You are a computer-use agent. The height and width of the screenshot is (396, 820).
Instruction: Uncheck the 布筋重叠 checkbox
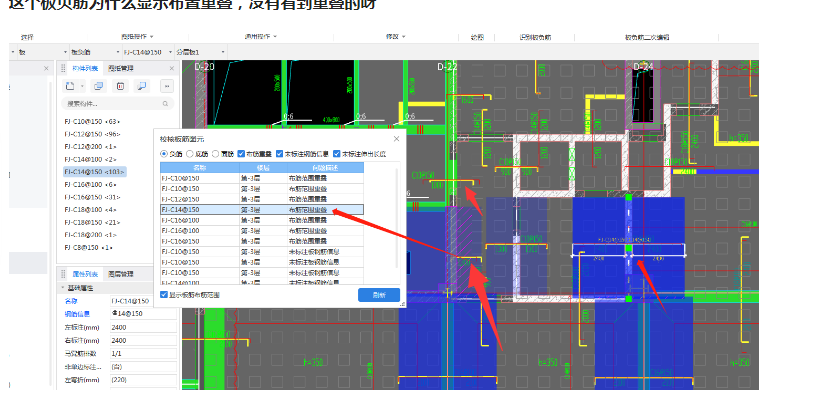pos(241,154)
